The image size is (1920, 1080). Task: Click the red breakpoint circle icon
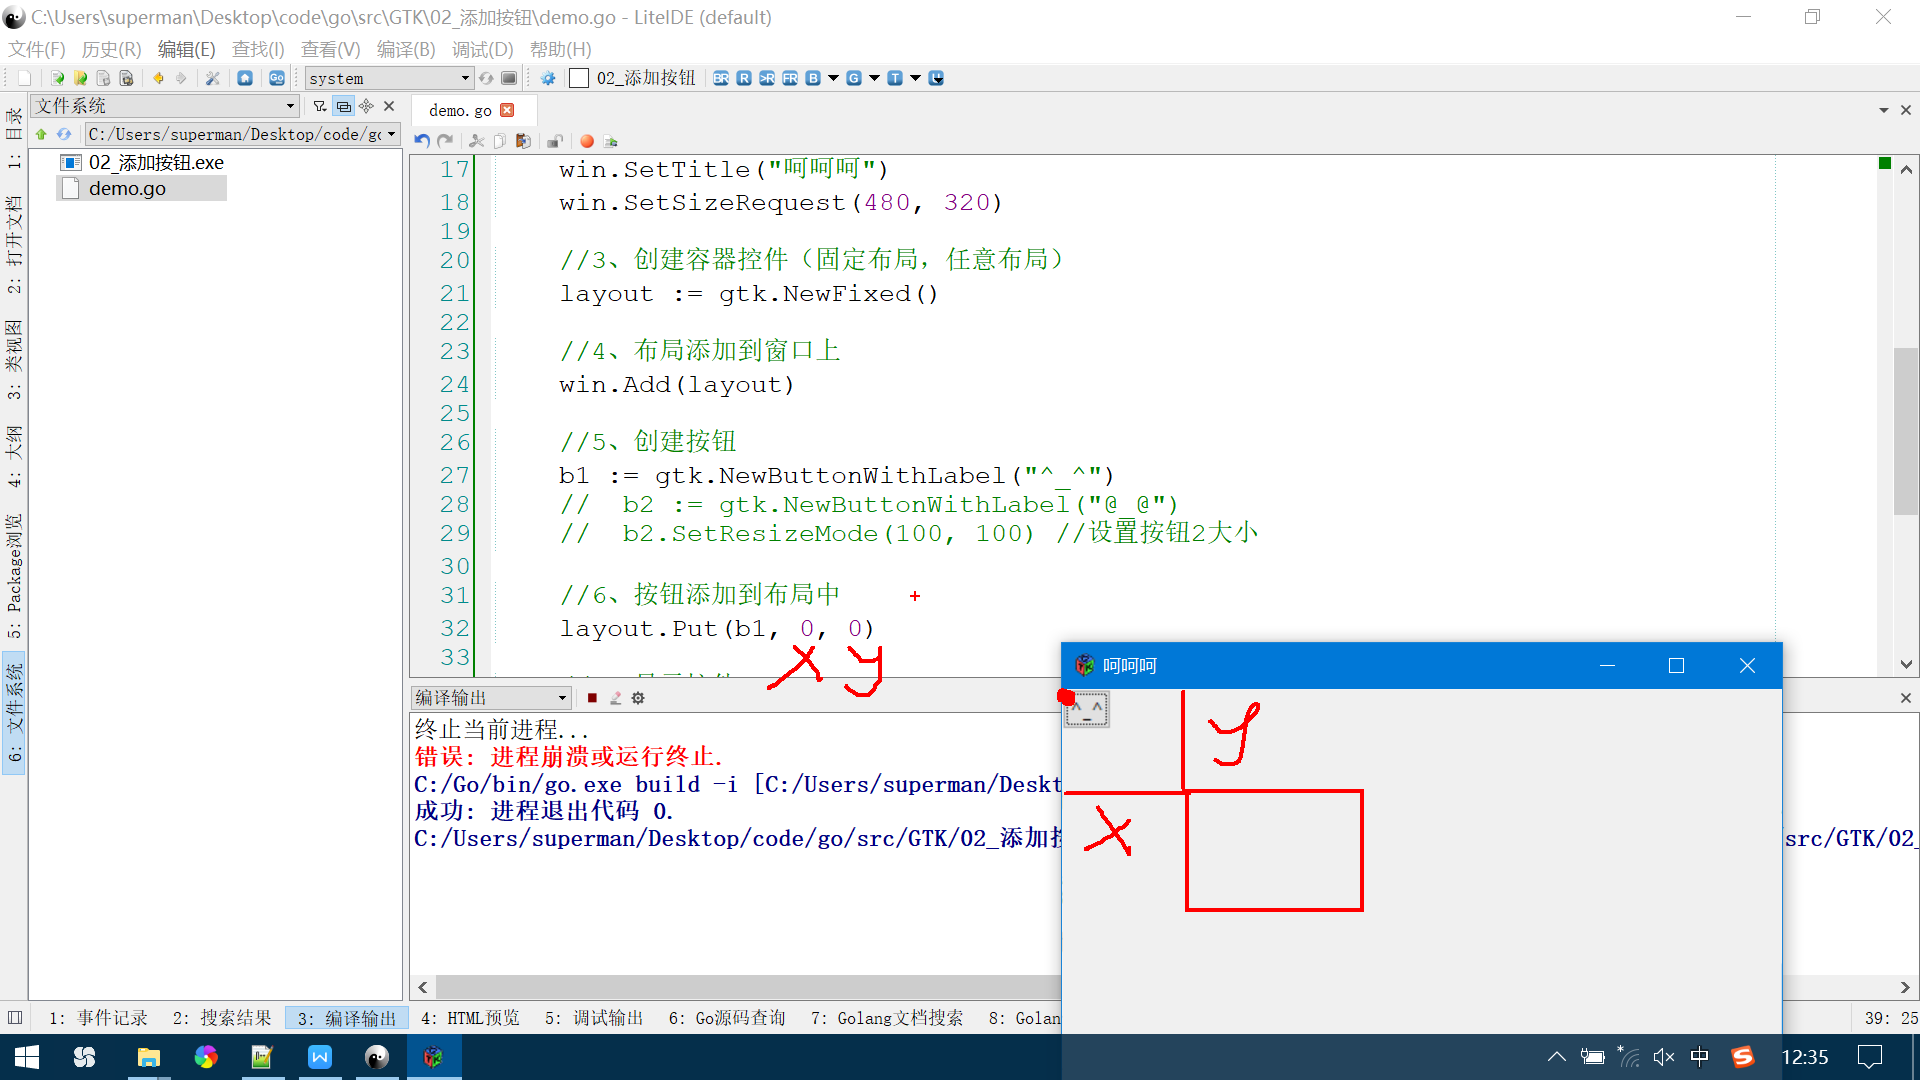[587, 141]
